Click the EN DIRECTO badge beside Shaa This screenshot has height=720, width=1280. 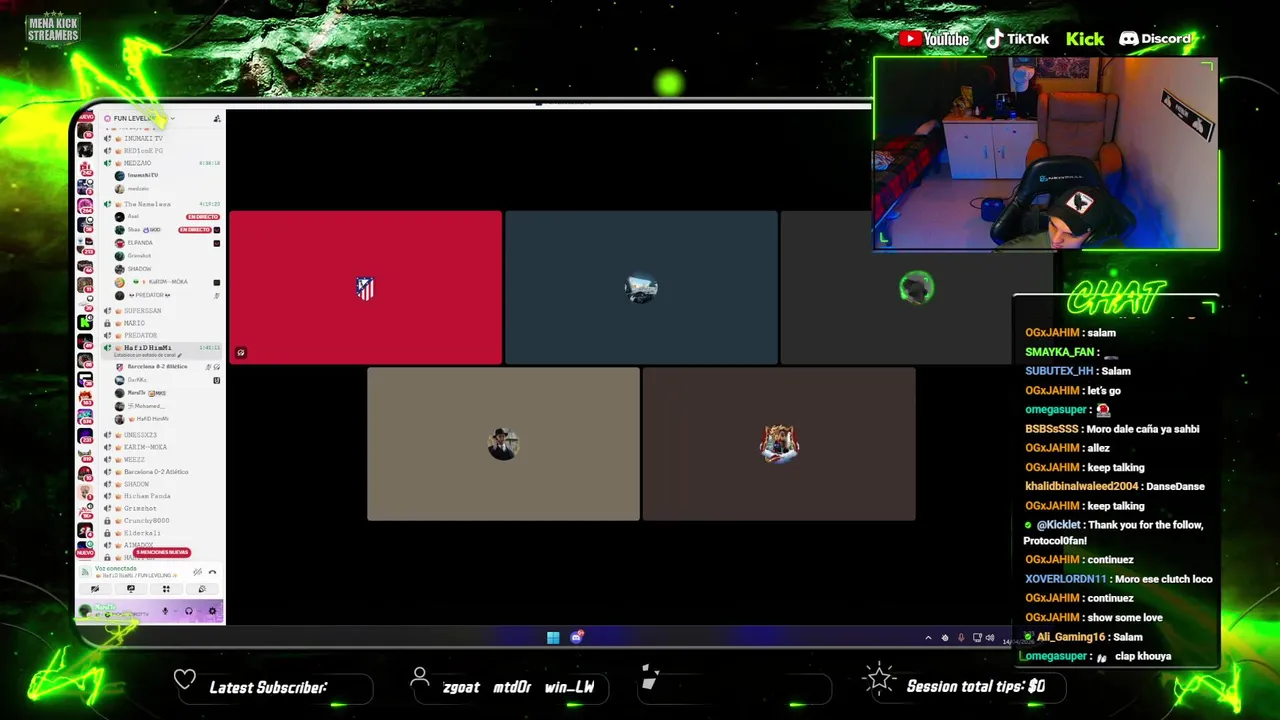[194, 230]
